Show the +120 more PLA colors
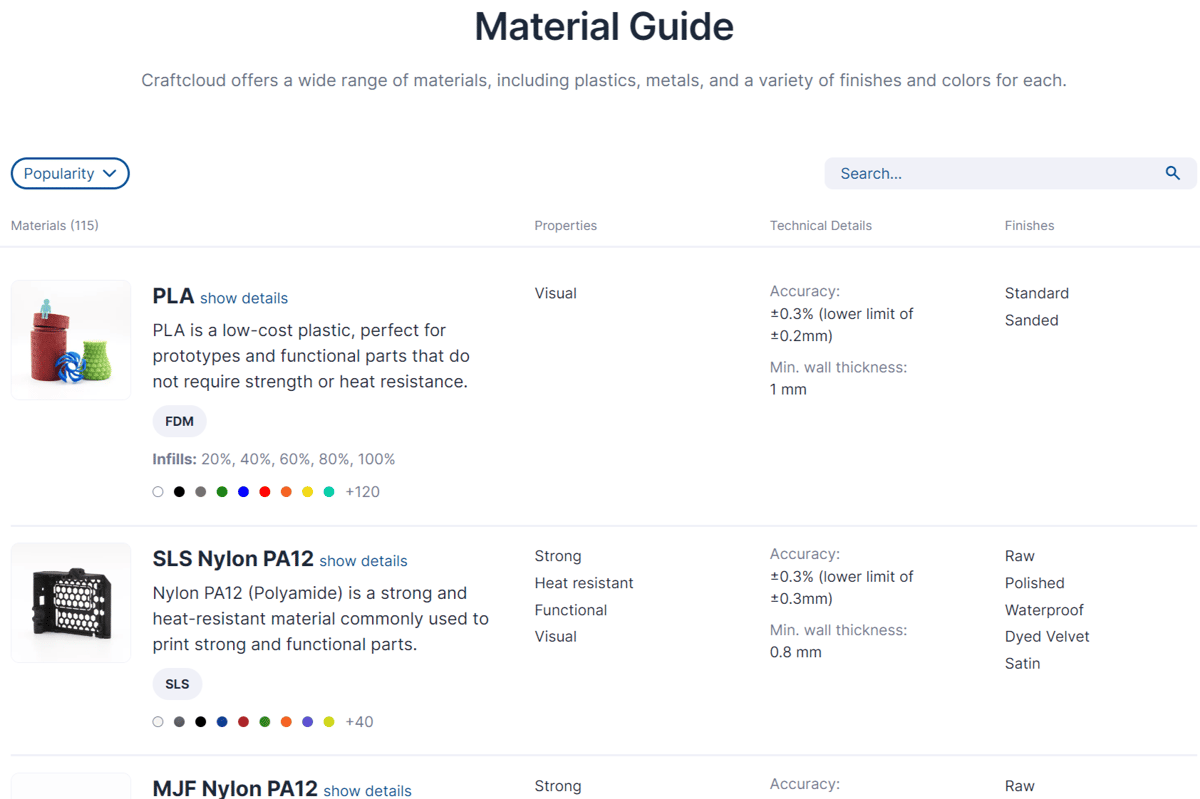This screenshot has height=799, width=1200. pyautogui.click(x=362, y=492)
